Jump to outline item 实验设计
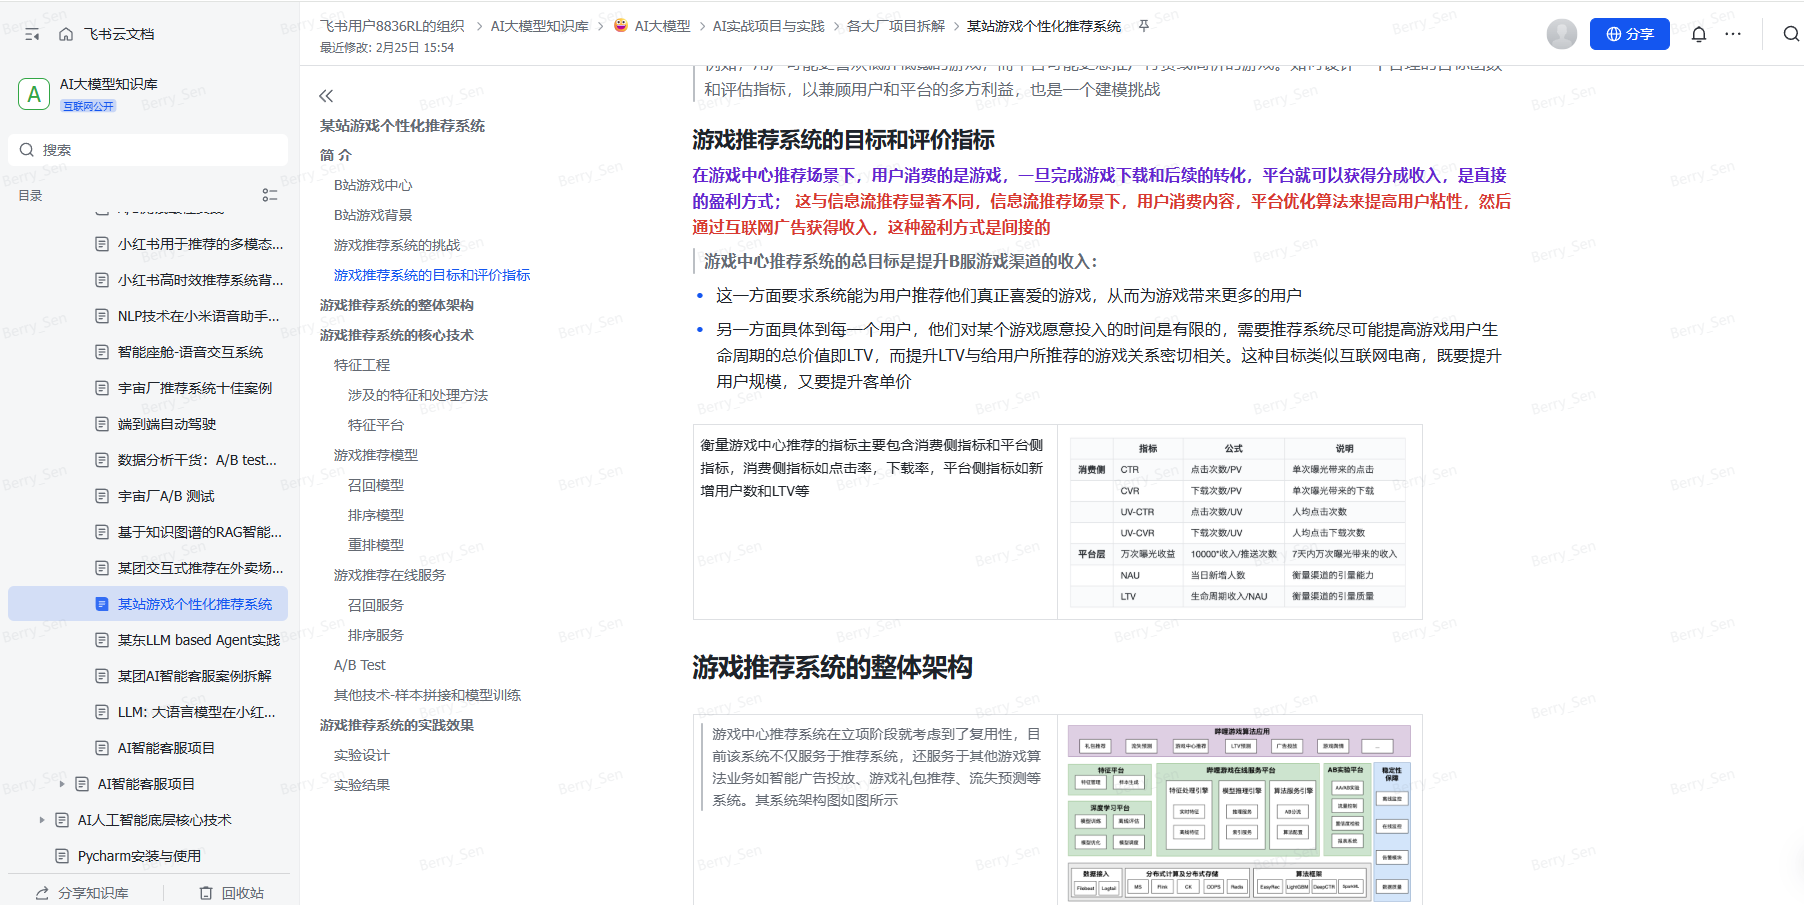Screen dimensions: 1804x905 coord(362,755)
